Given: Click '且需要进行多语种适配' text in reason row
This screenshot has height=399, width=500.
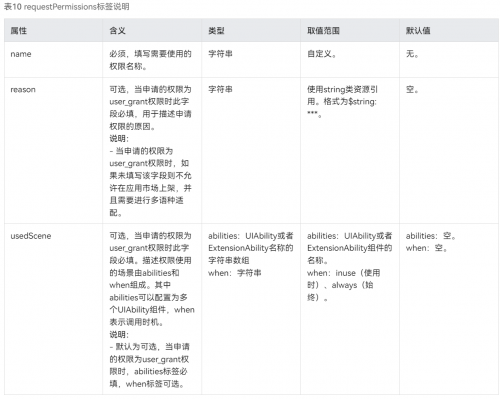Looking at the screenshot, I should click(146, 206).
